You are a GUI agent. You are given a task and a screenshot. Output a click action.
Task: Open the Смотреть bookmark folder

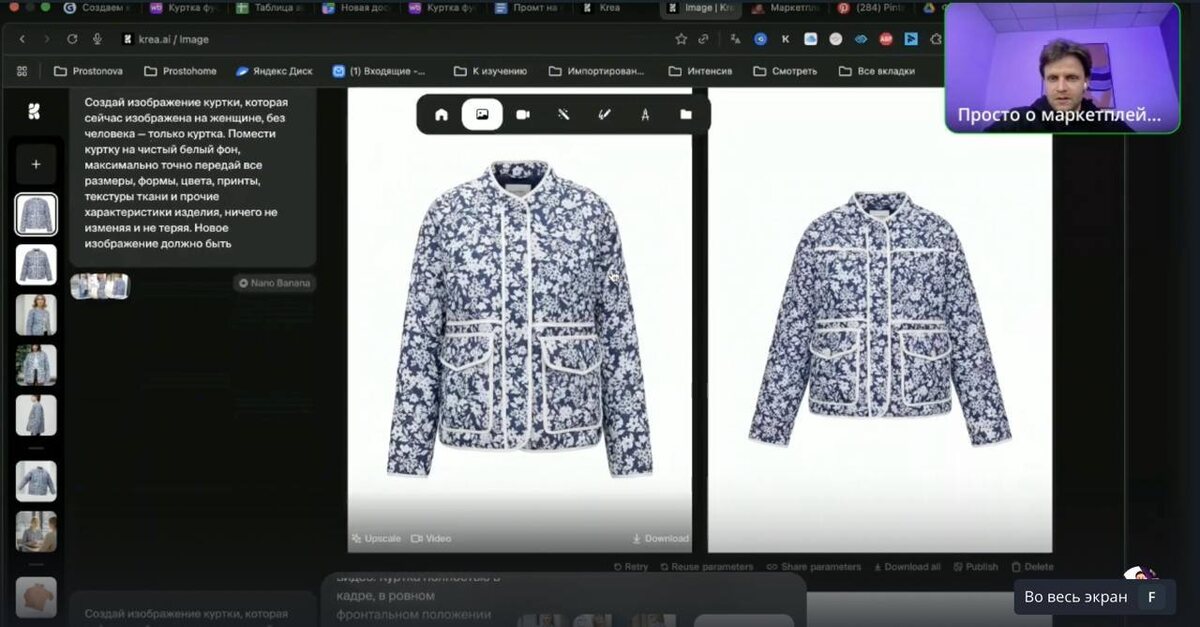point(785,71)
